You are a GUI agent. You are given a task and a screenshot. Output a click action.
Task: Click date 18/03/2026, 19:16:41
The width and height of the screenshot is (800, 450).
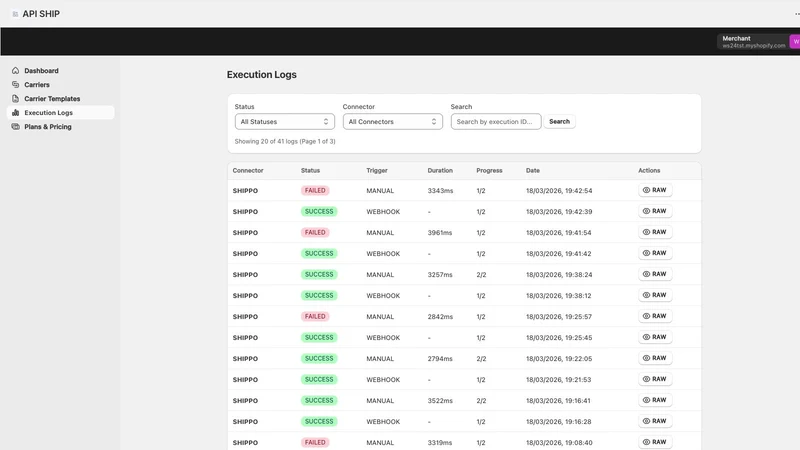click(558, 401)
